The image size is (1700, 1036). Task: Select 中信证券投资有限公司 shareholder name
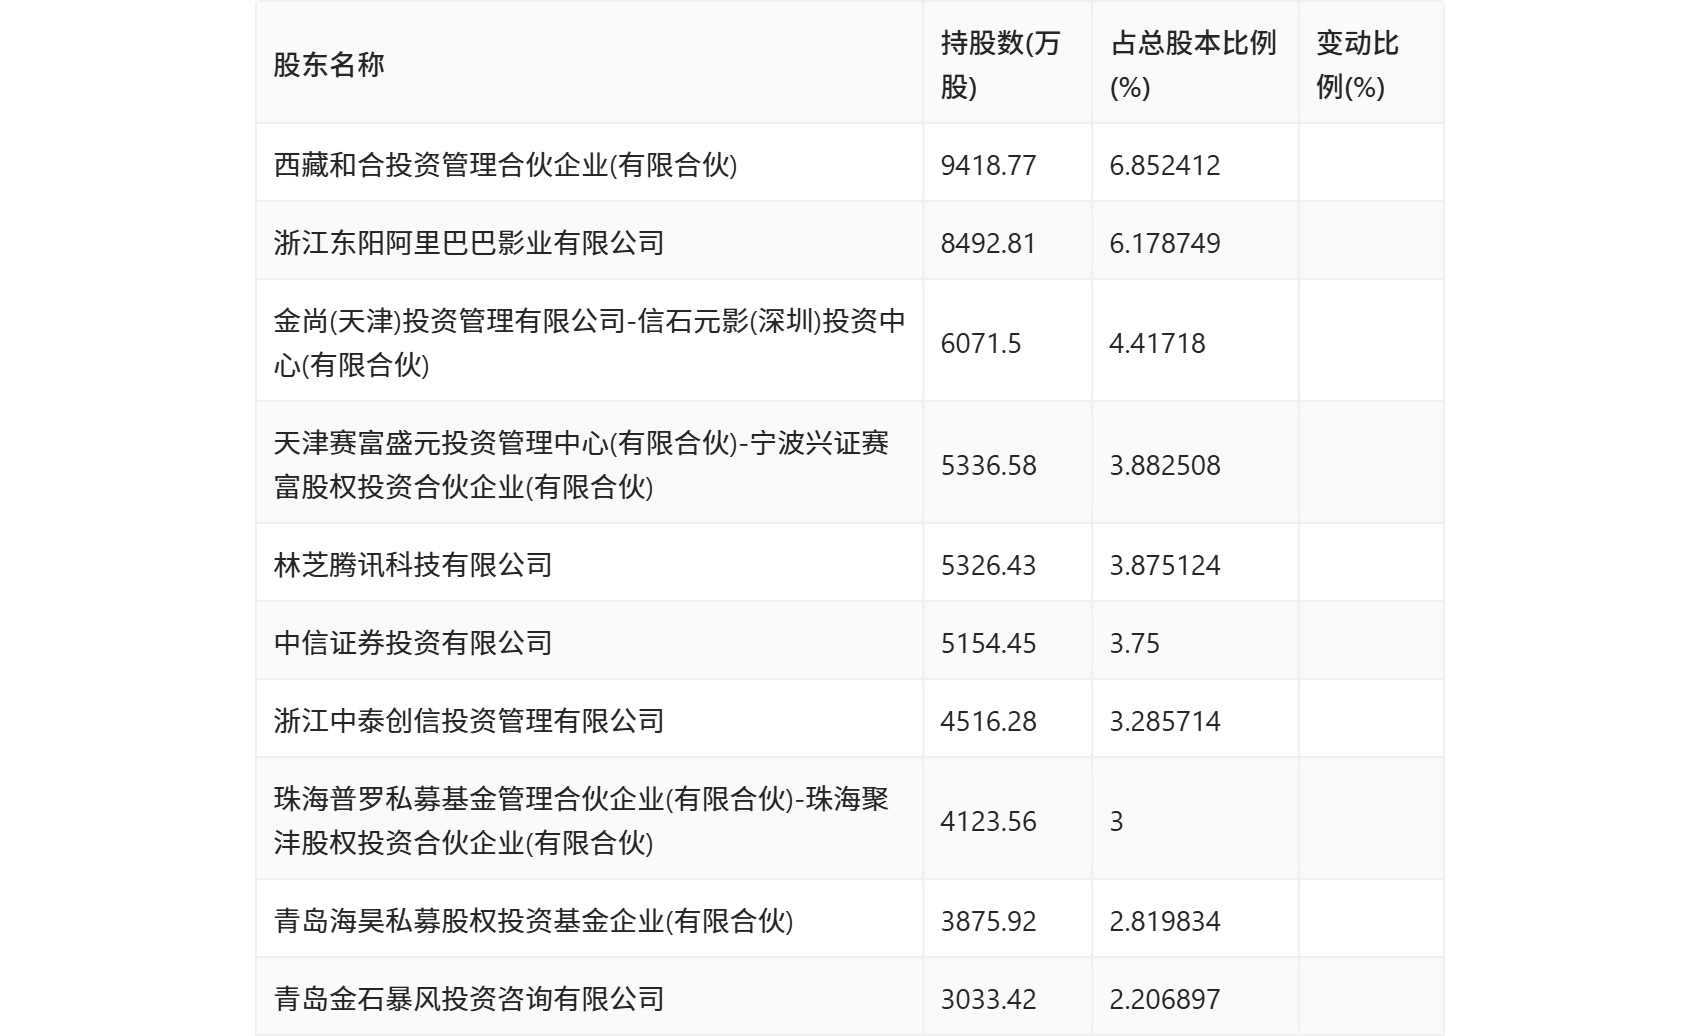coord(413,643)
